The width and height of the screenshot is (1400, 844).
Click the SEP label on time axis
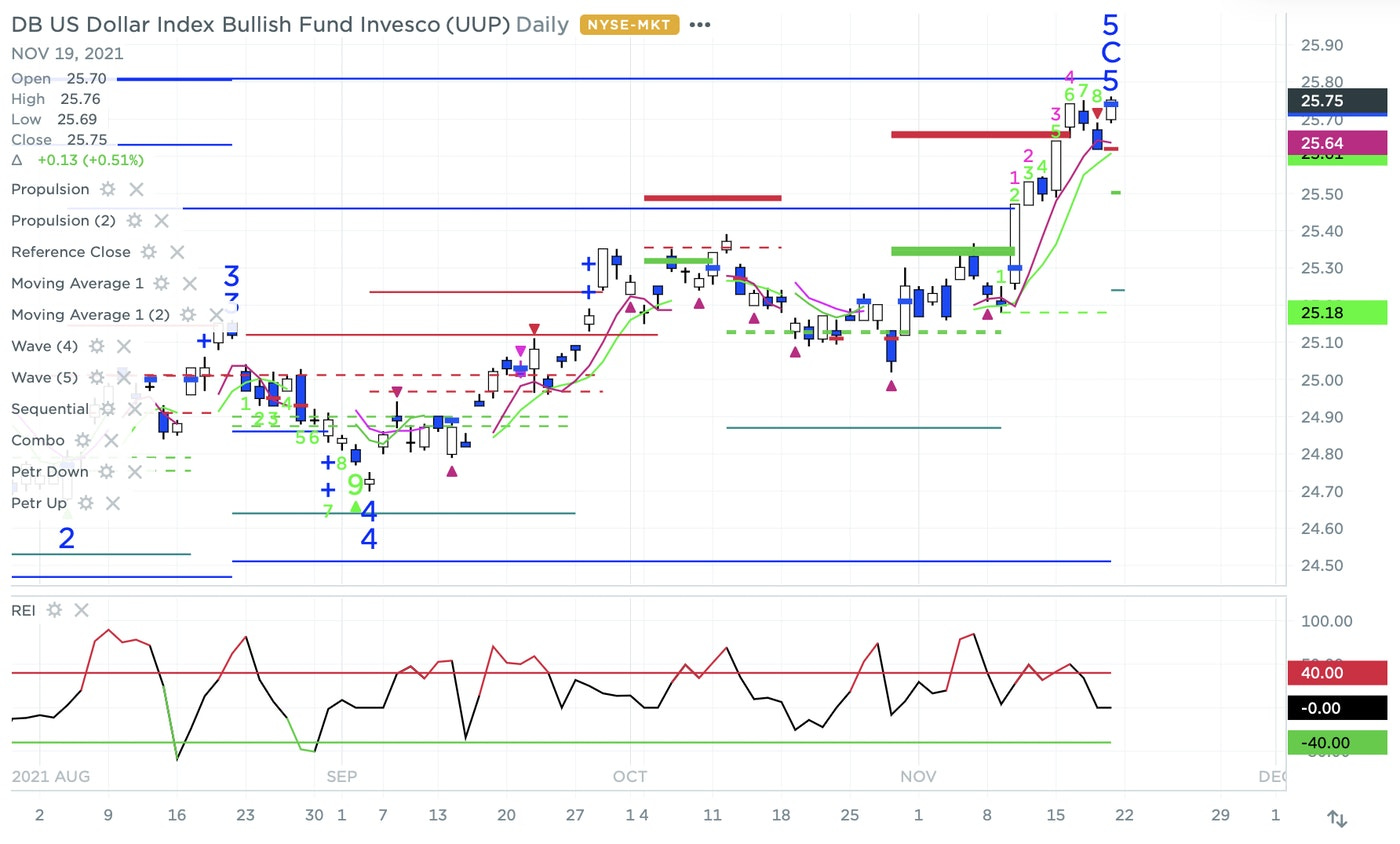click(x=341, y=776)
